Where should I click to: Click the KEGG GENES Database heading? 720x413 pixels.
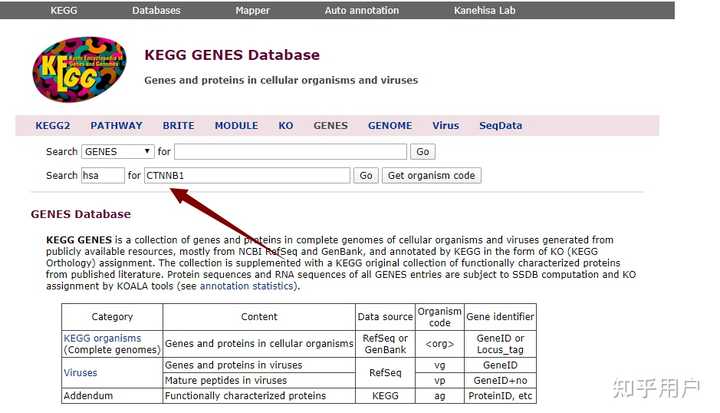point(232,55)
